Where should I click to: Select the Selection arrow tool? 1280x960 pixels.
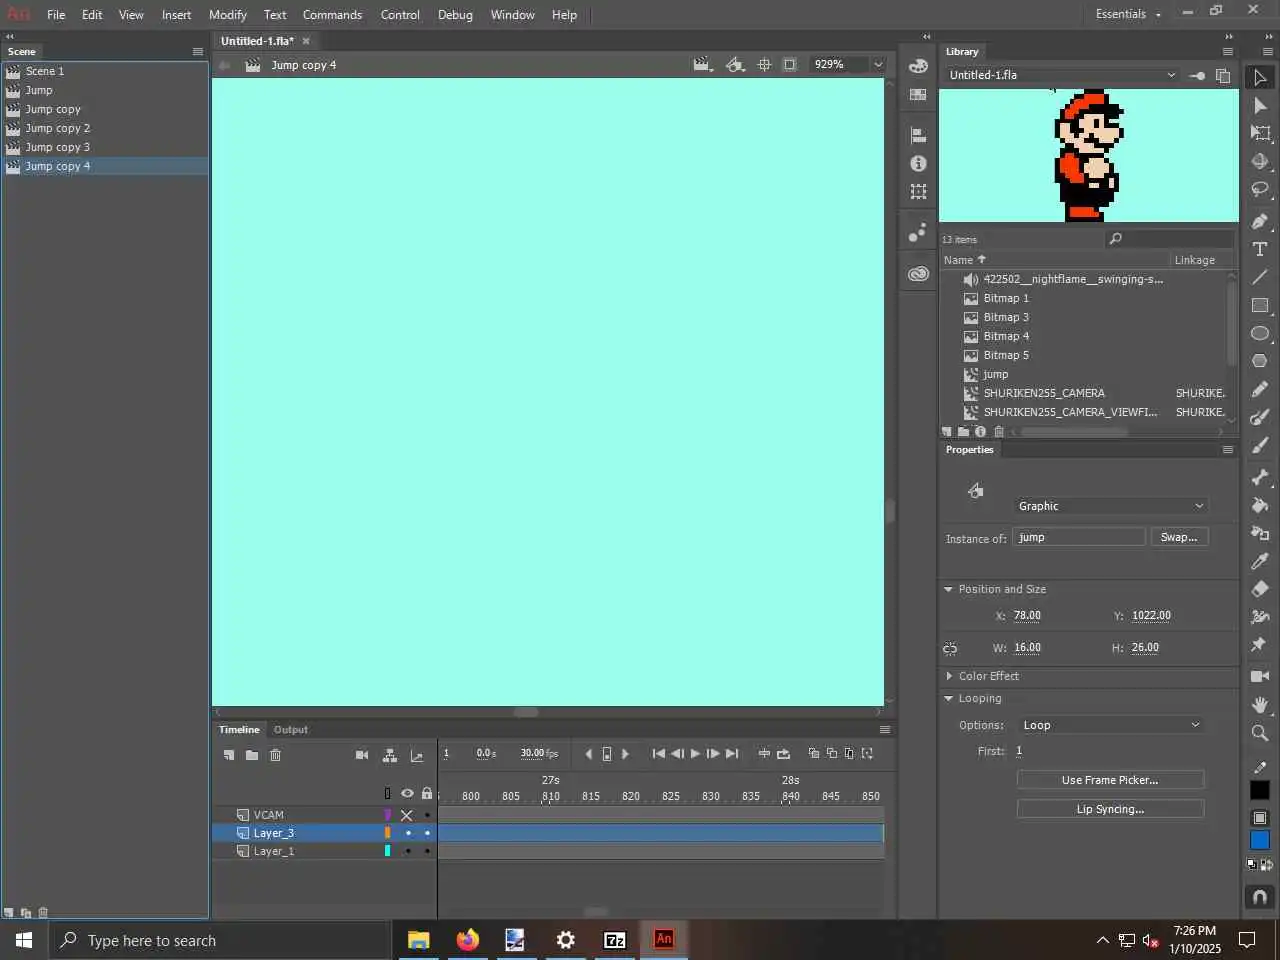tap(1260, 77)
